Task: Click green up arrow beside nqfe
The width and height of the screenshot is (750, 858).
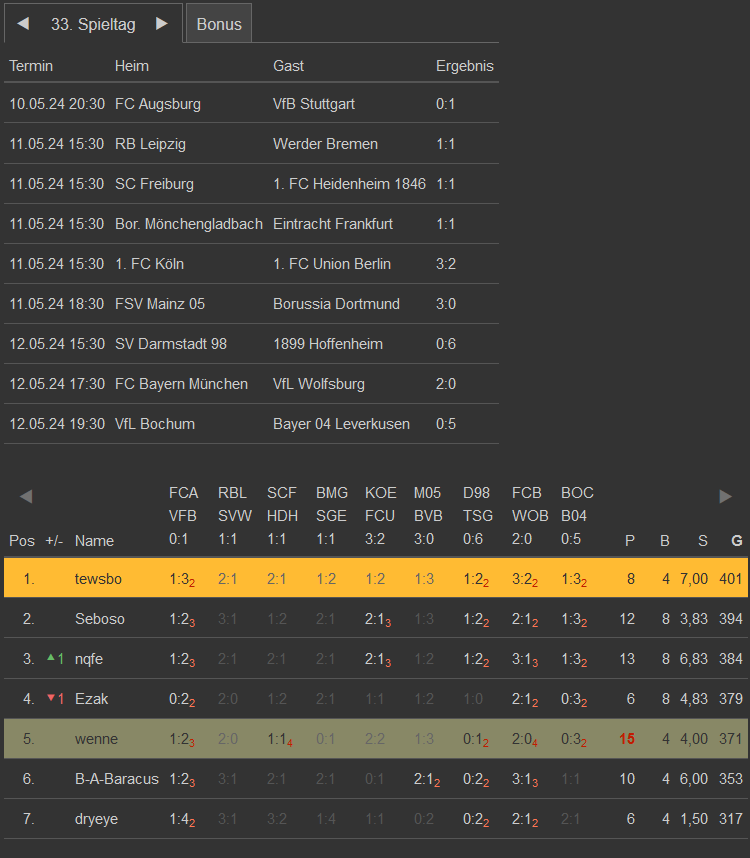Action: coord(52,657)
